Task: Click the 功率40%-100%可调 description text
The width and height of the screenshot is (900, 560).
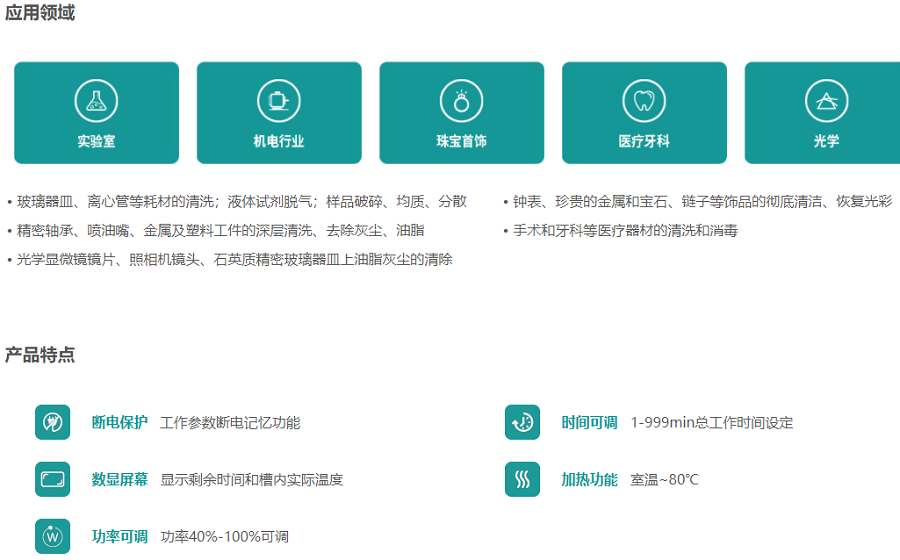Action: click(224, 537)
